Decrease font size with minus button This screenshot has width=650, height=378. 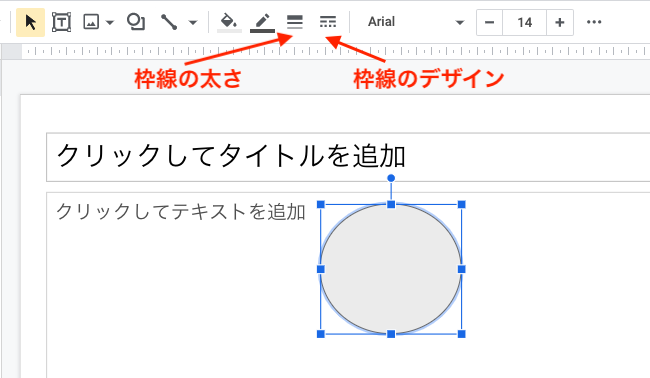tap(490, 22)
